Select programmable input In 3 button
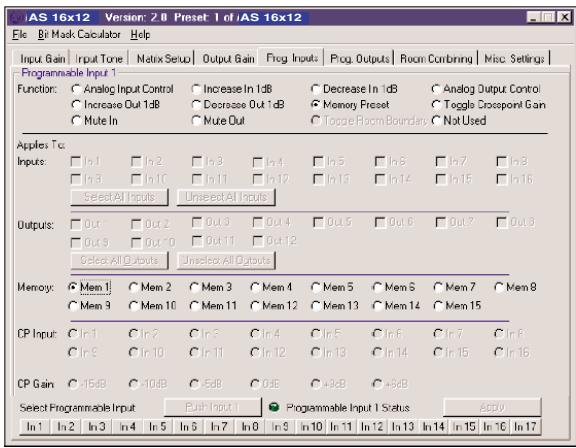The width and height of the screenshot is (576, 448). pos(96,426)
